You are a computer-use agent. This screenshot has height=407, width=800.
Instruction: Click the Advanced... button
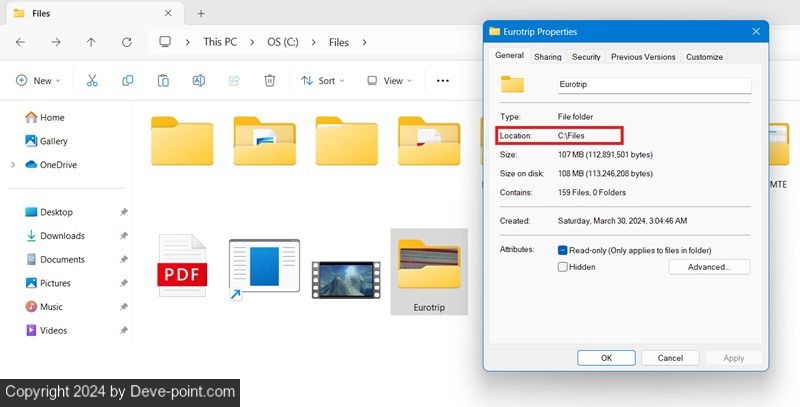708,267
